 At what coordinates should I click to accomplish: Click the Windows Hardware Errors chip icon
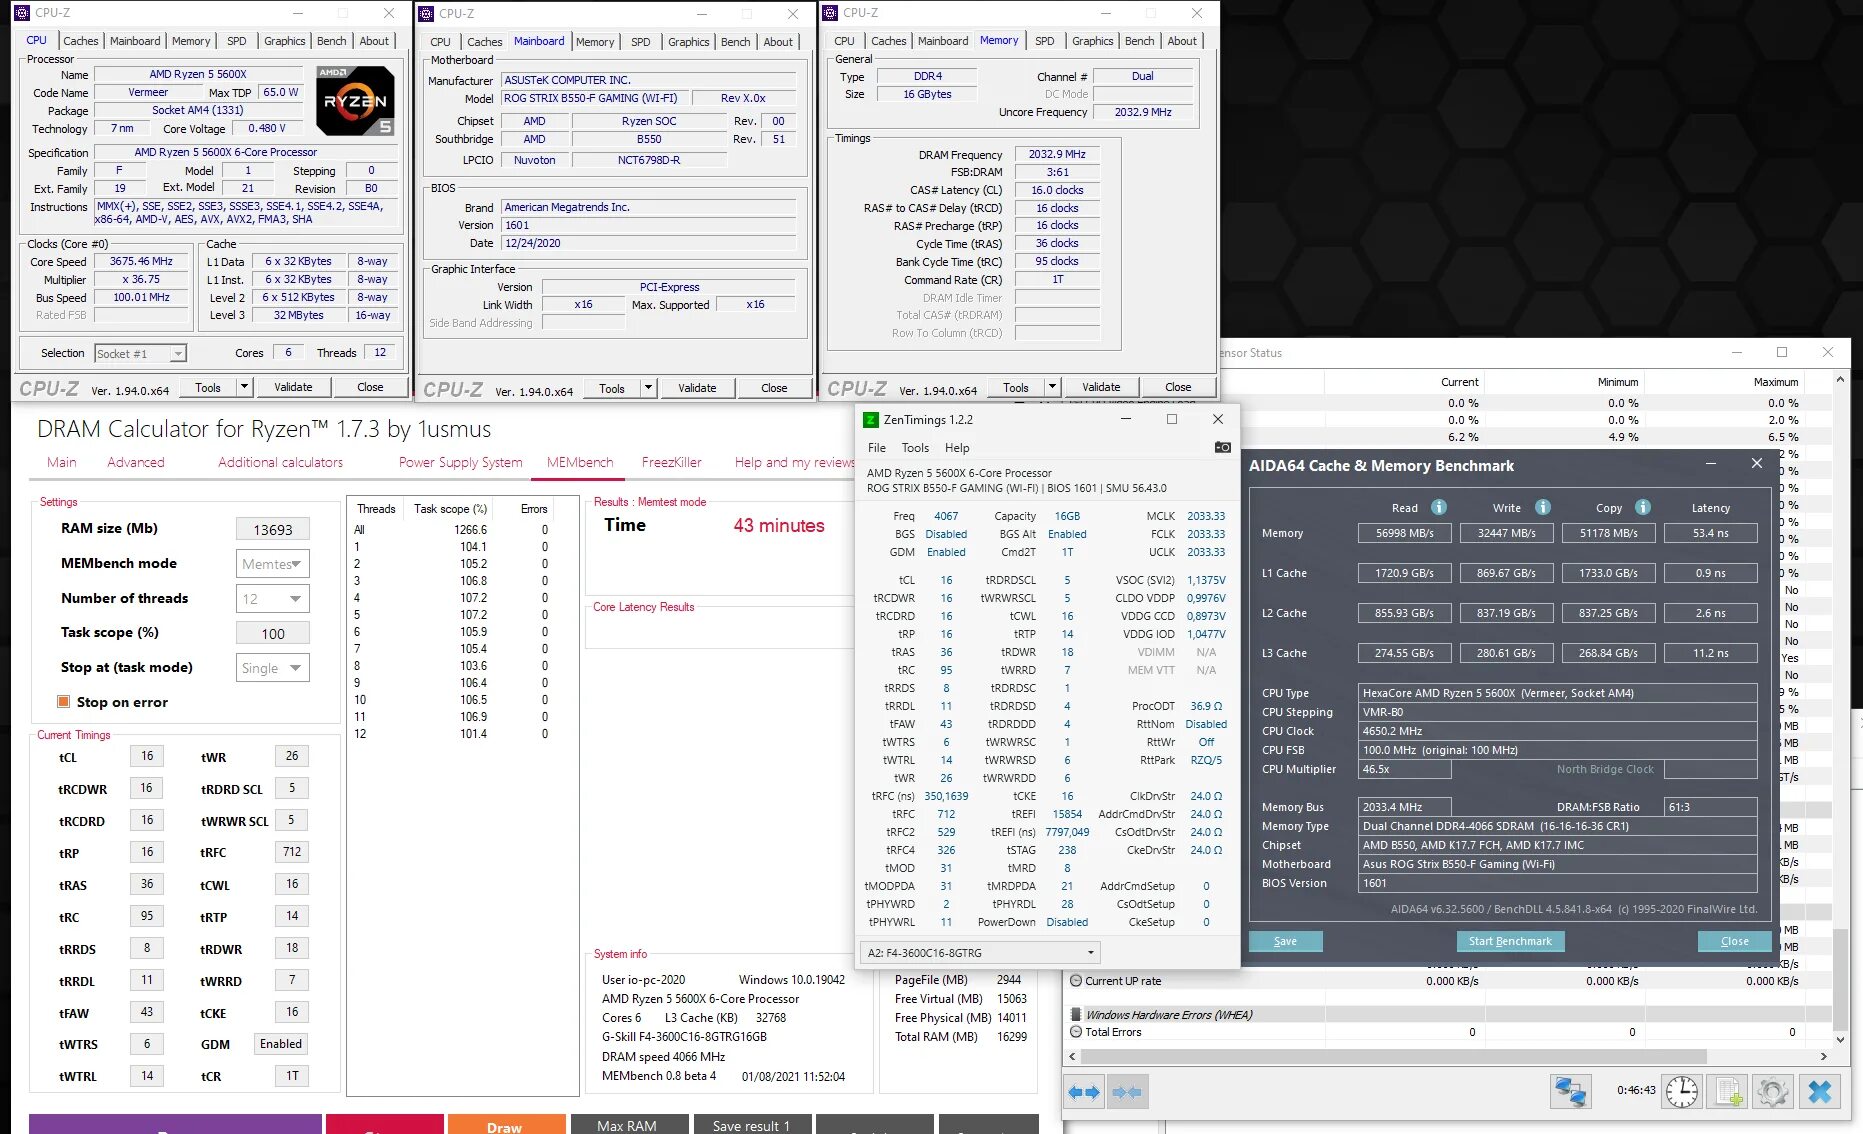(1076, 1015)
